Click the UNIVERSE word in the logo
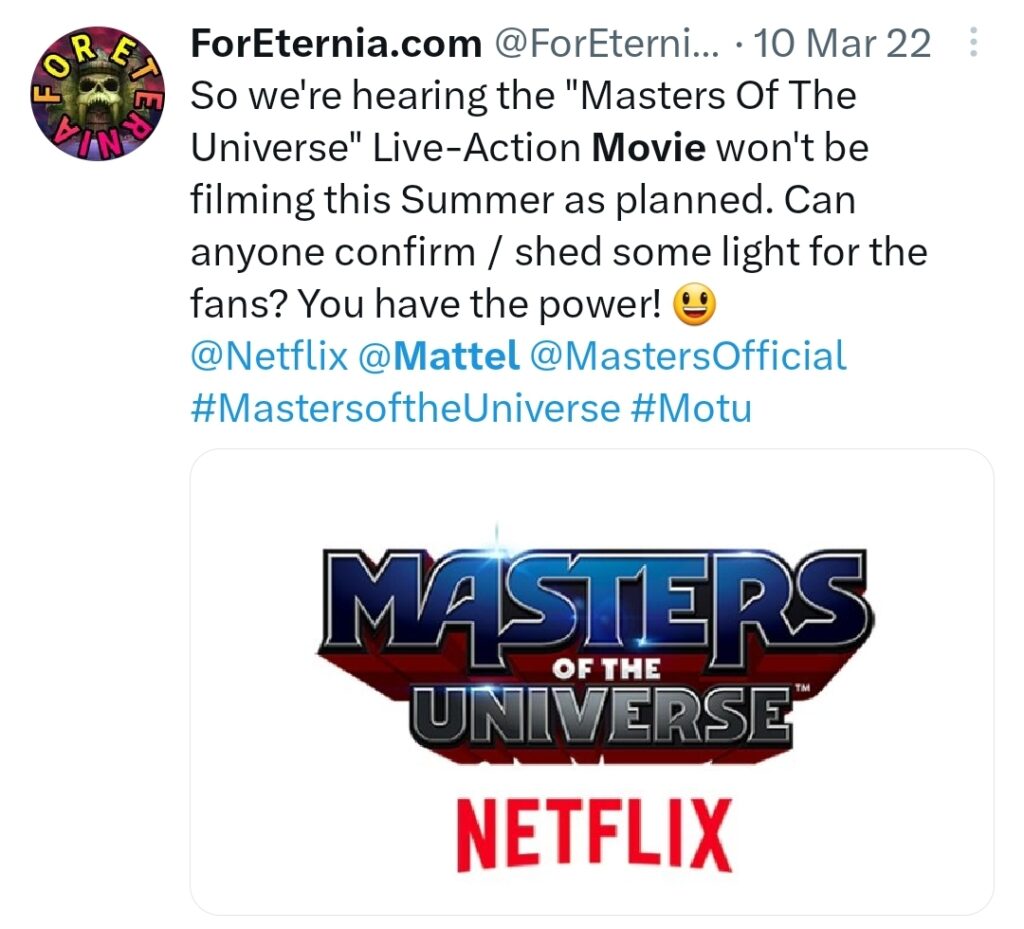Screen dimensions: 1024x929 (600, 714)
